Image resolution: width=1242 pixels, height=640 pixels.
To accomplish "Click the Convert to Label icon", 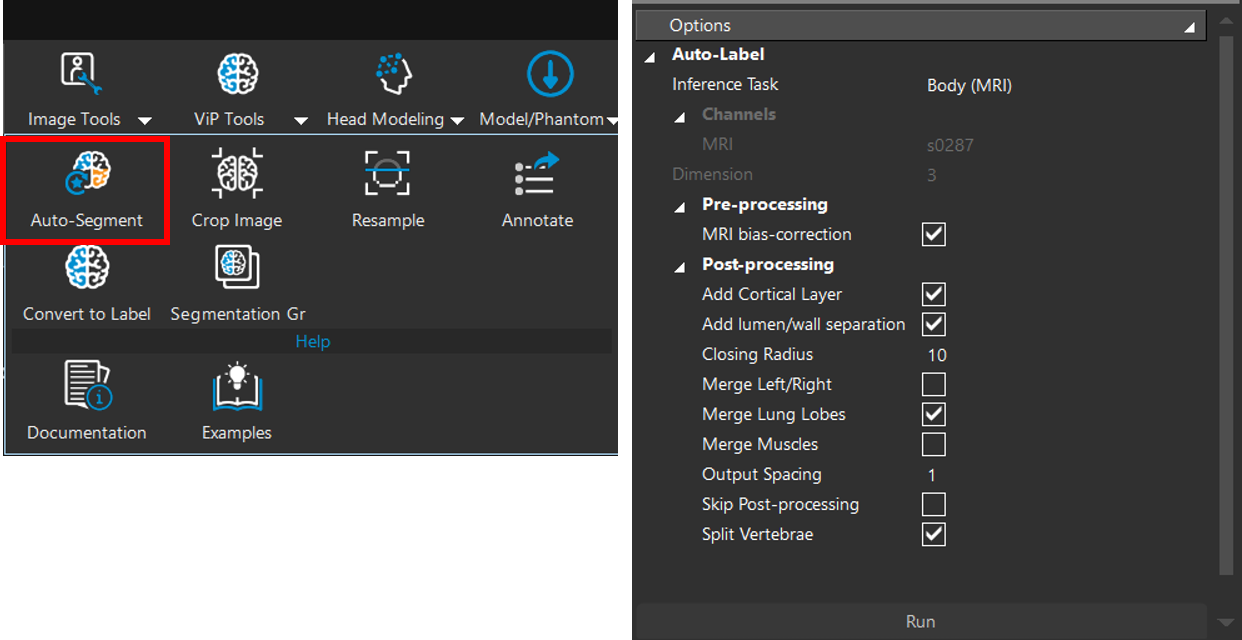I will [x=86, y=269].
